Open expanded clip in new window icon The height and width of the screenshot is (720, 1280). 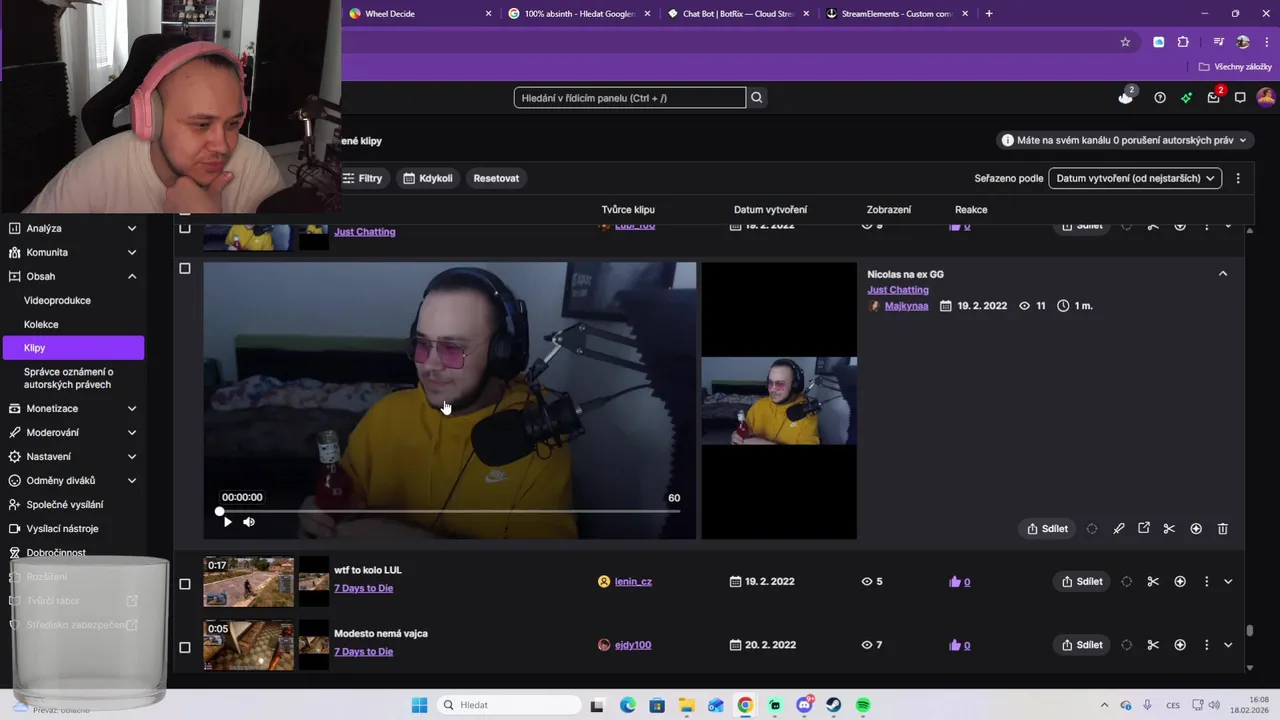tap(1144, 529)
